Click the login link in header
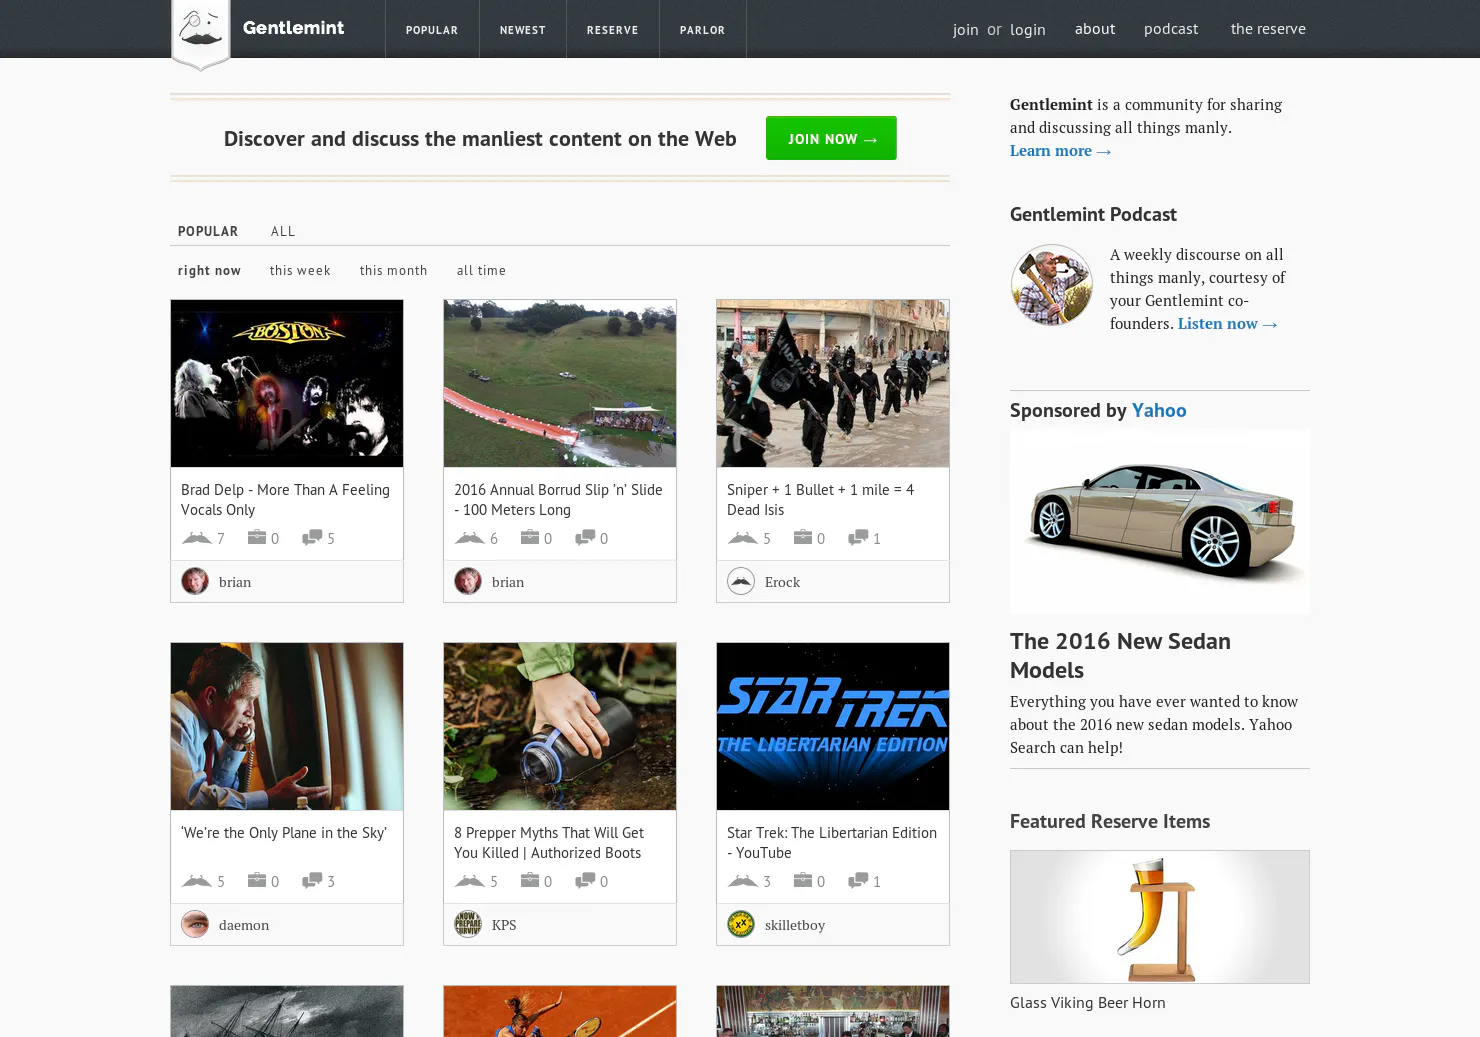This screenshot has width=1480, height=1037. click(1028, 30)
